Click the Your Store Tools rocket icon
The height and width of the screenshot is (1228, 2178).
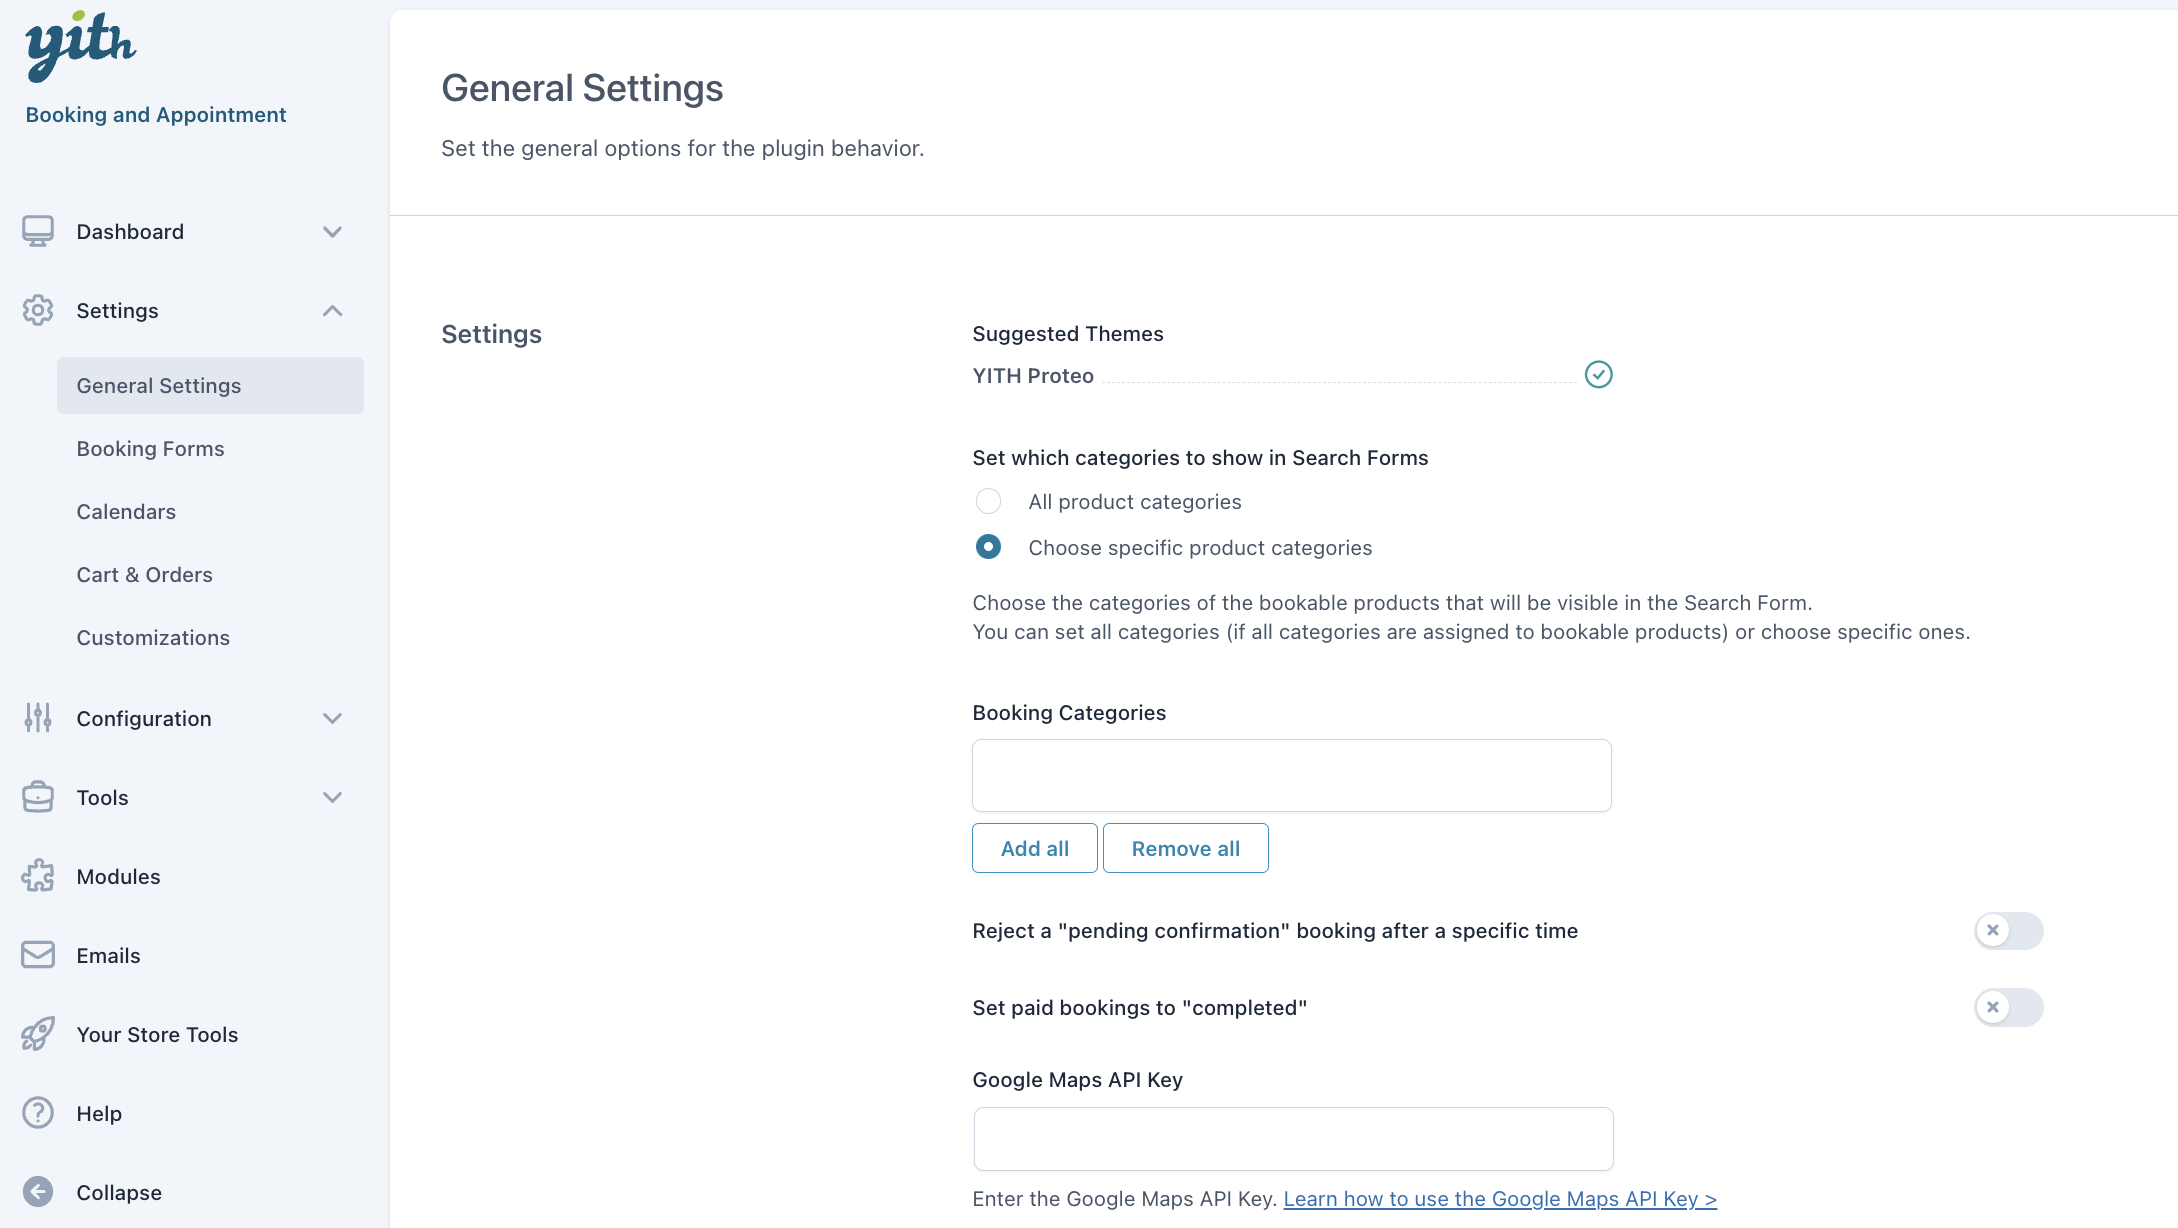pyautogui.click(x=38, y=1034)
